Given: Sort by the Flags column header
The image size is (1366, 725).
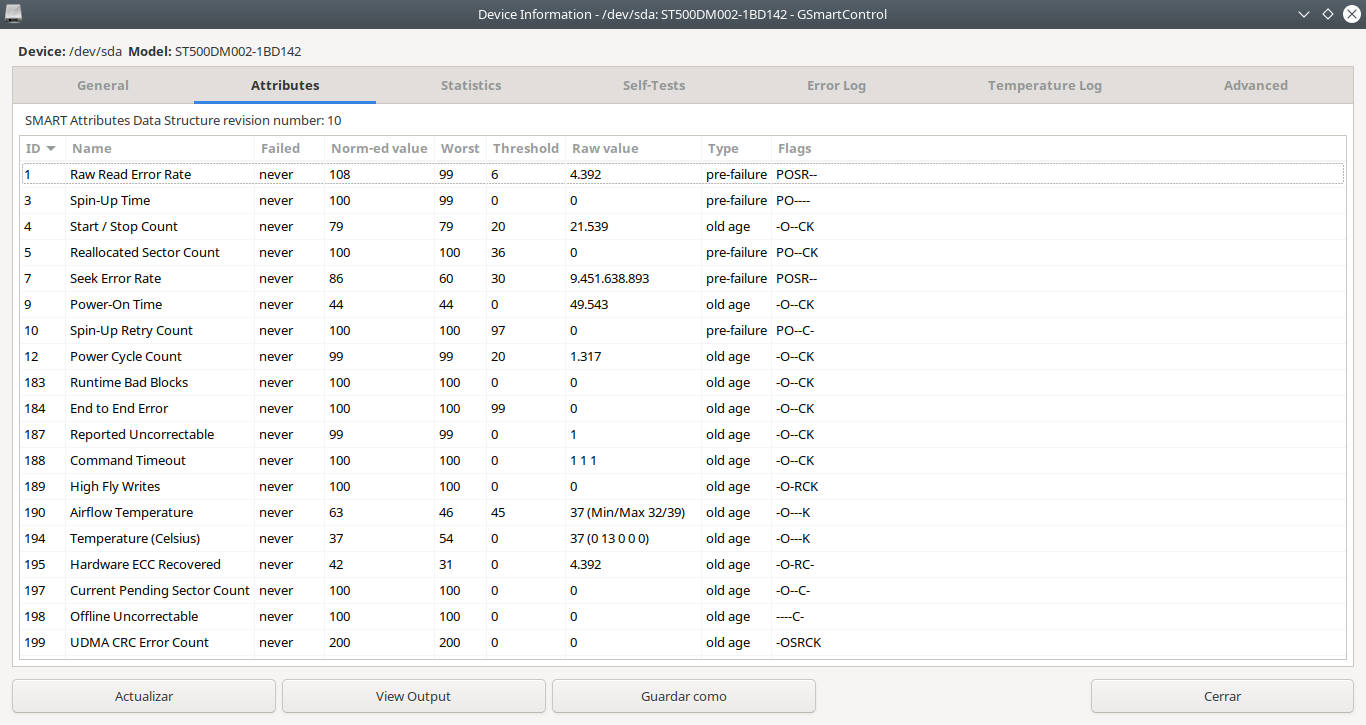Looking at the screenshot, I should 1058,148.
